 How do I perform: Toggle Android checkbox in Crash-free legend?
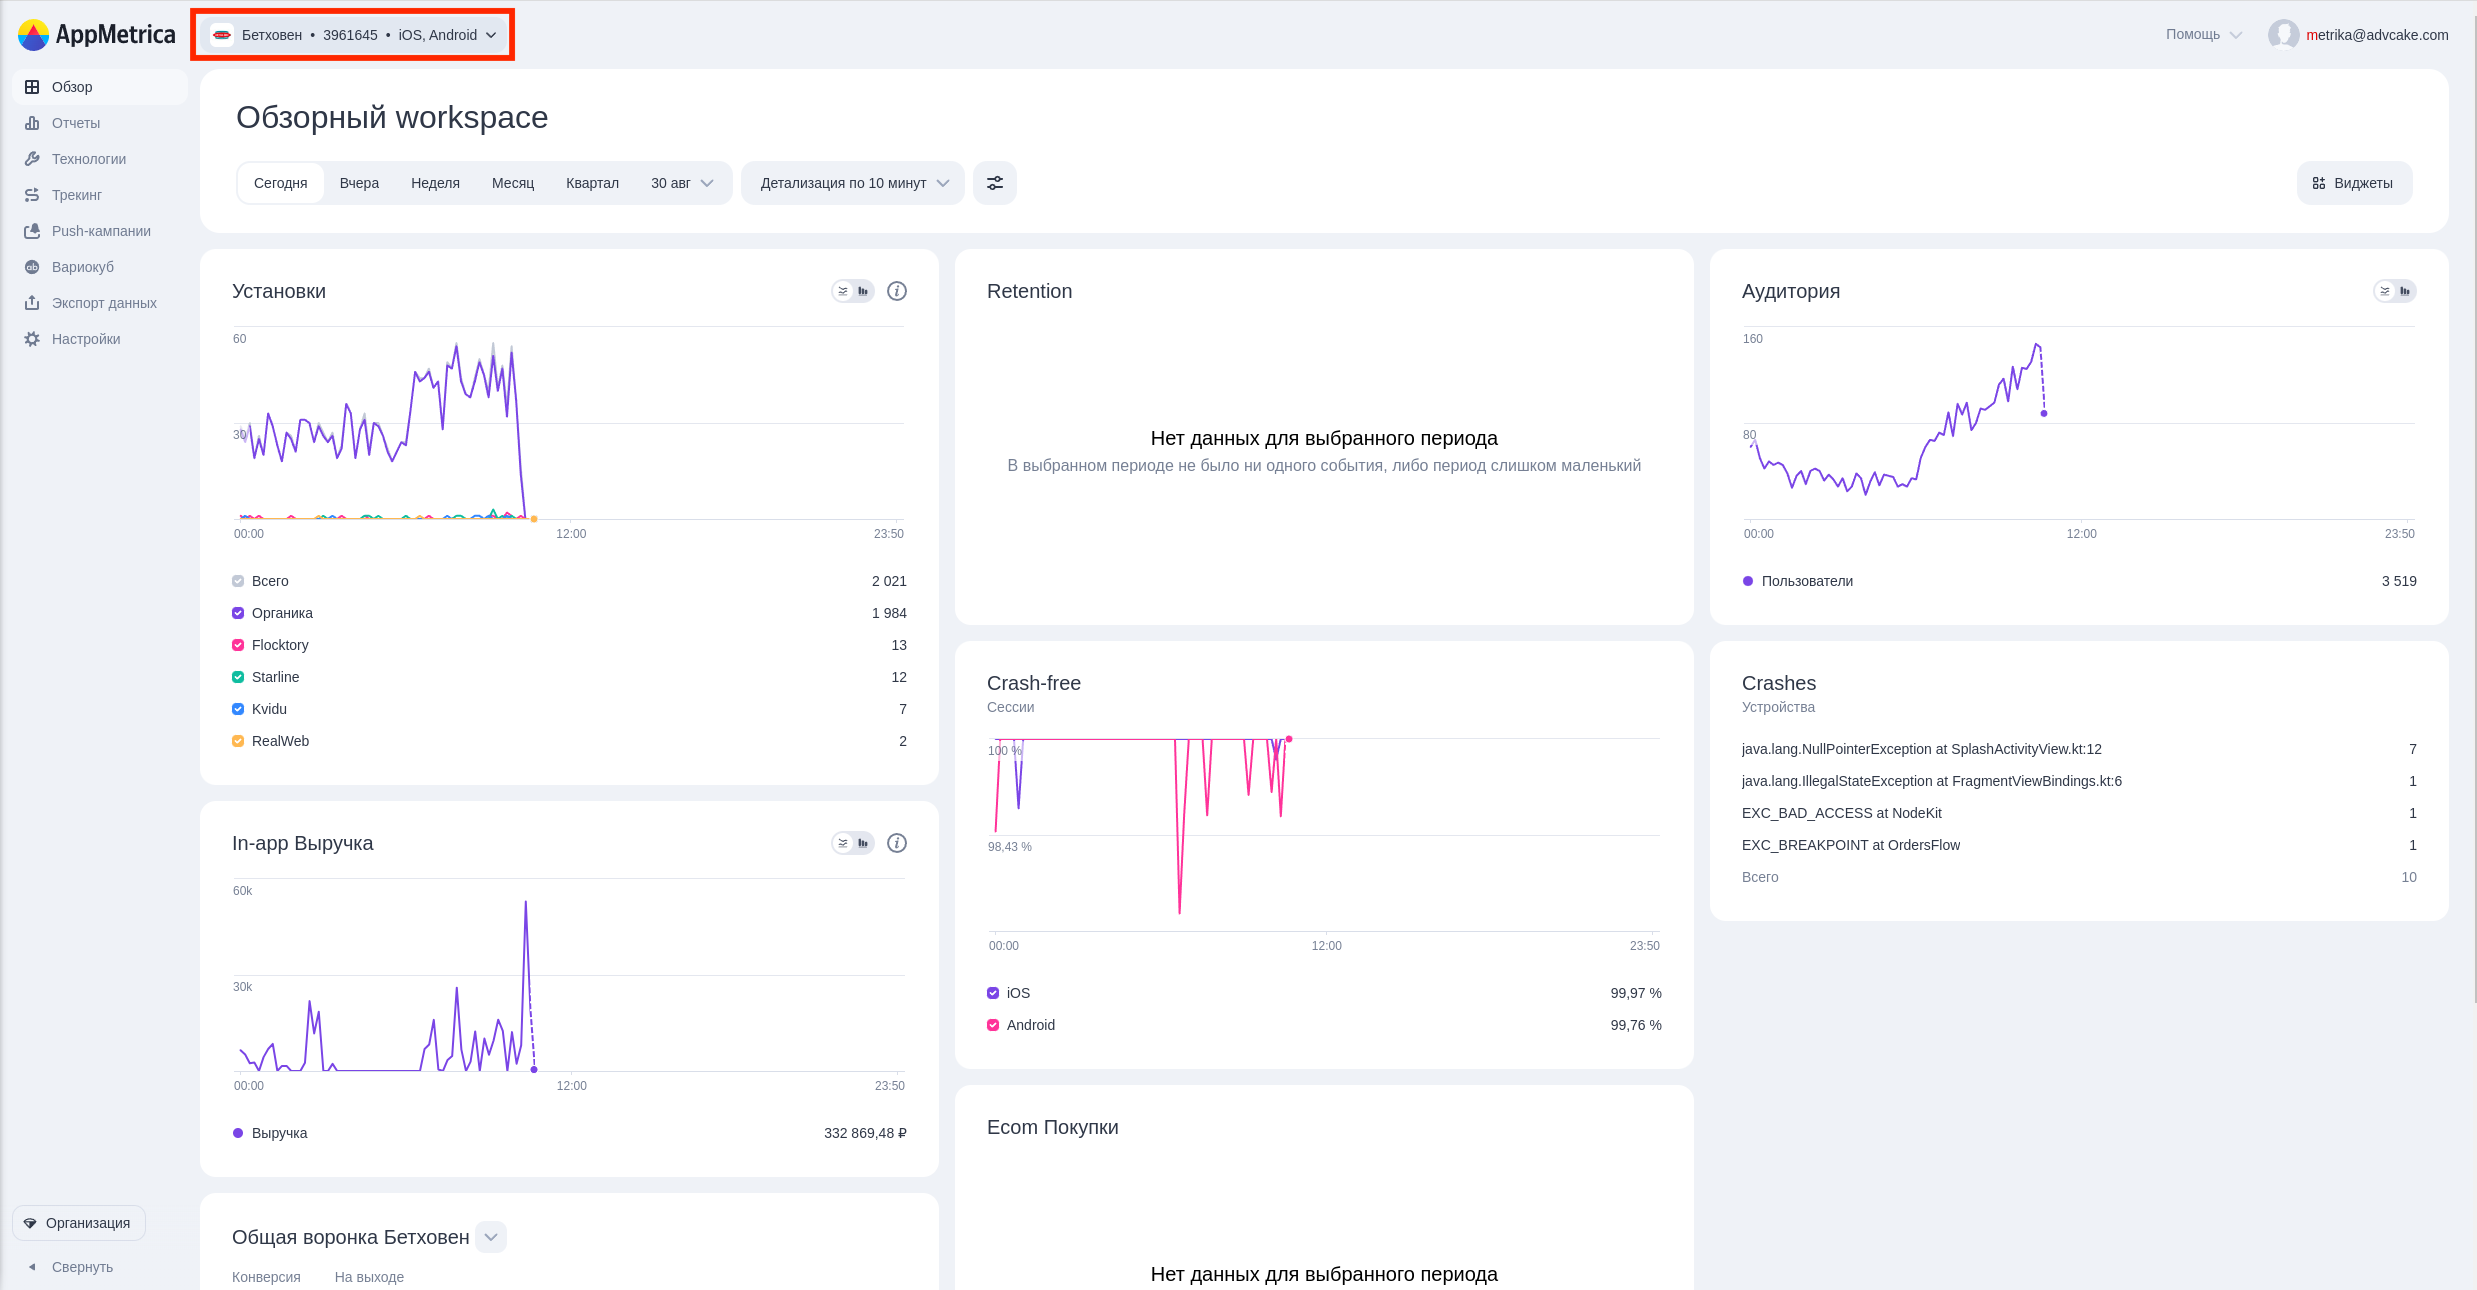click(993, 1025)
